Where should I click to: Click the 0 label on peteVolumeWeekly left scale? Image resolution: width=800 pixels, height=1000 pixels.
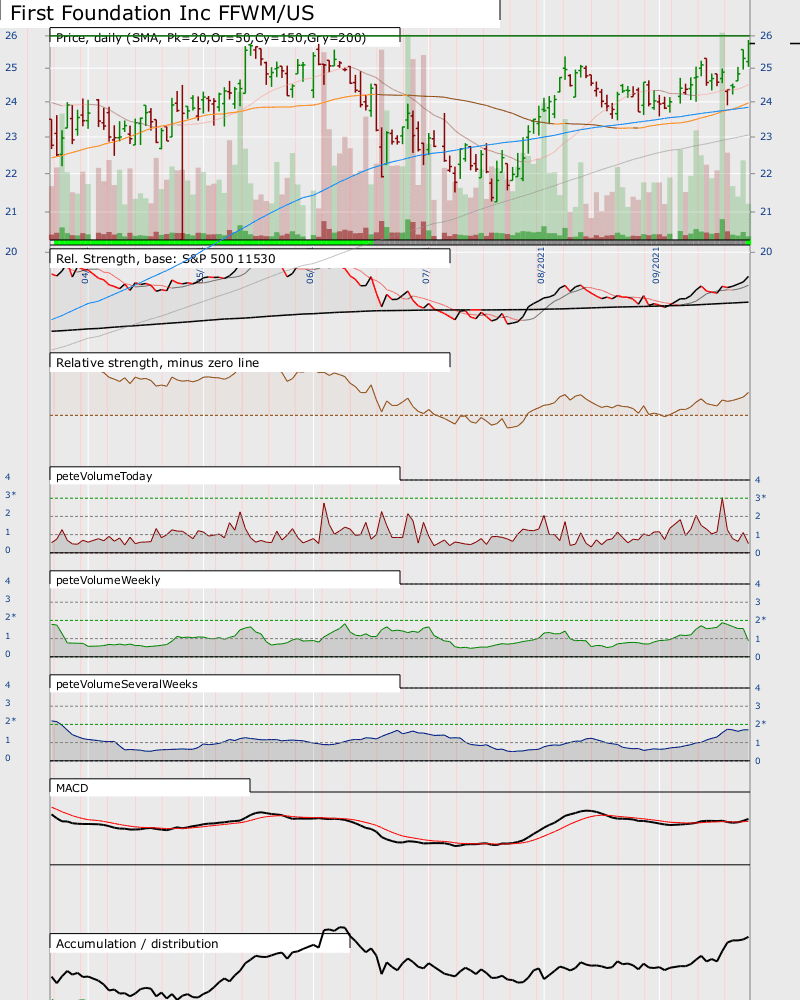click(8, 654)
